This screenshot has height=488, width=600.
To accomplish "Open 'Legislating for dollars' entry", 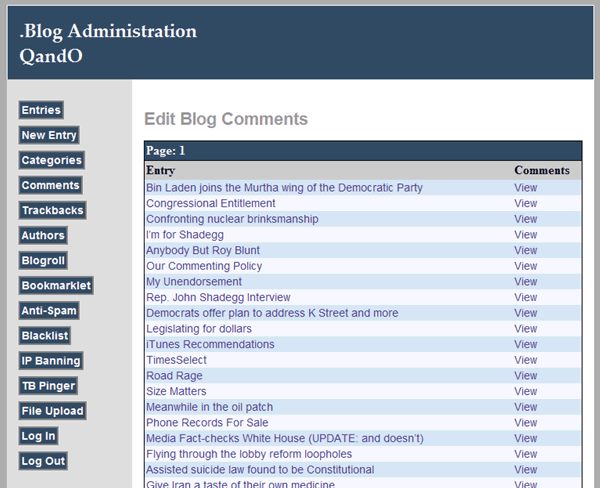I will click(x=199, y=329).
